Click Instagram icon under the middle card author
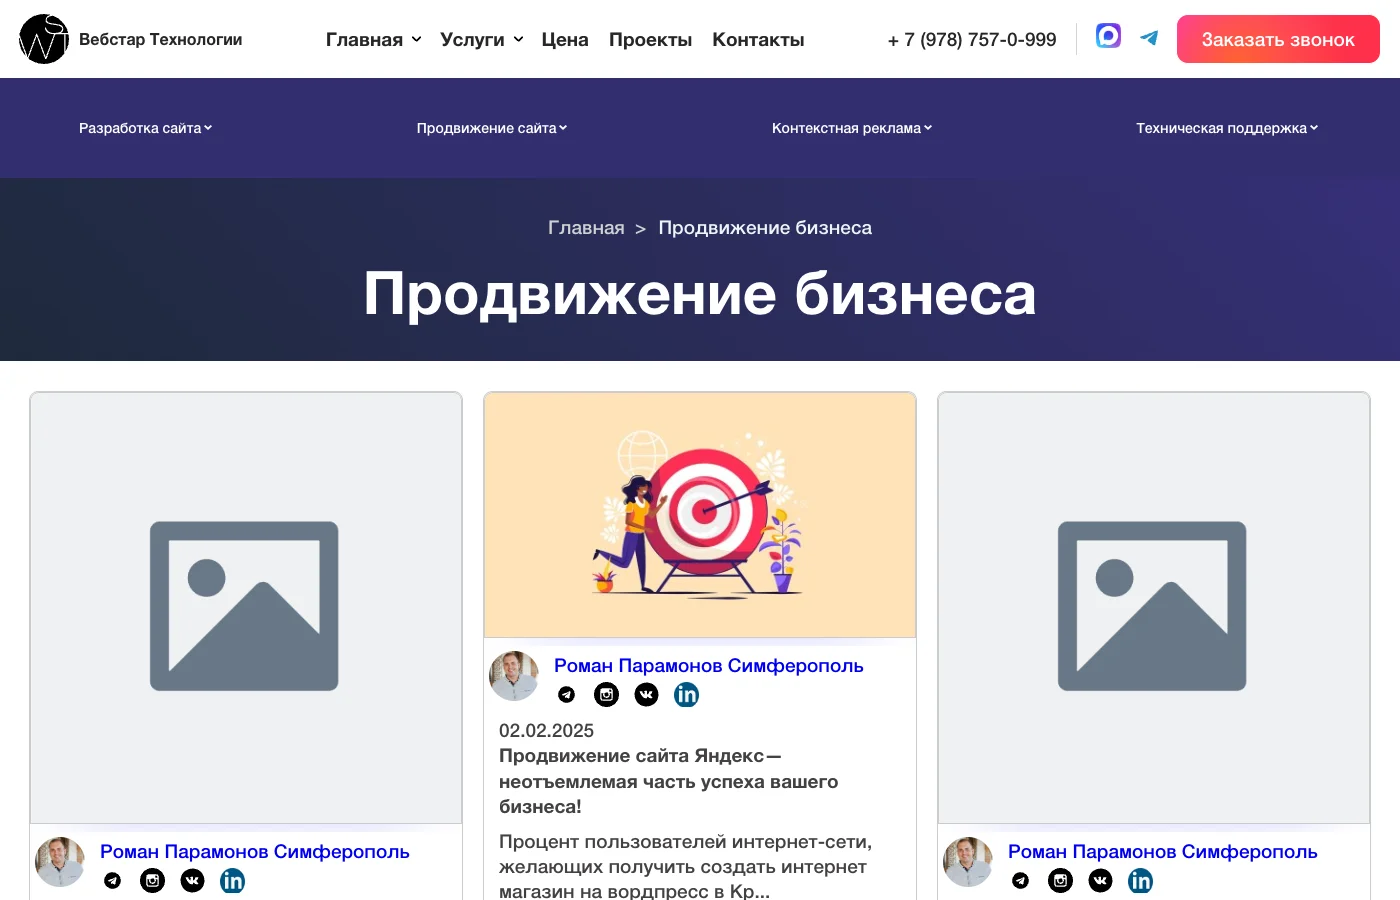Viewport: 1400px width, 900px height. coord(606,695)
